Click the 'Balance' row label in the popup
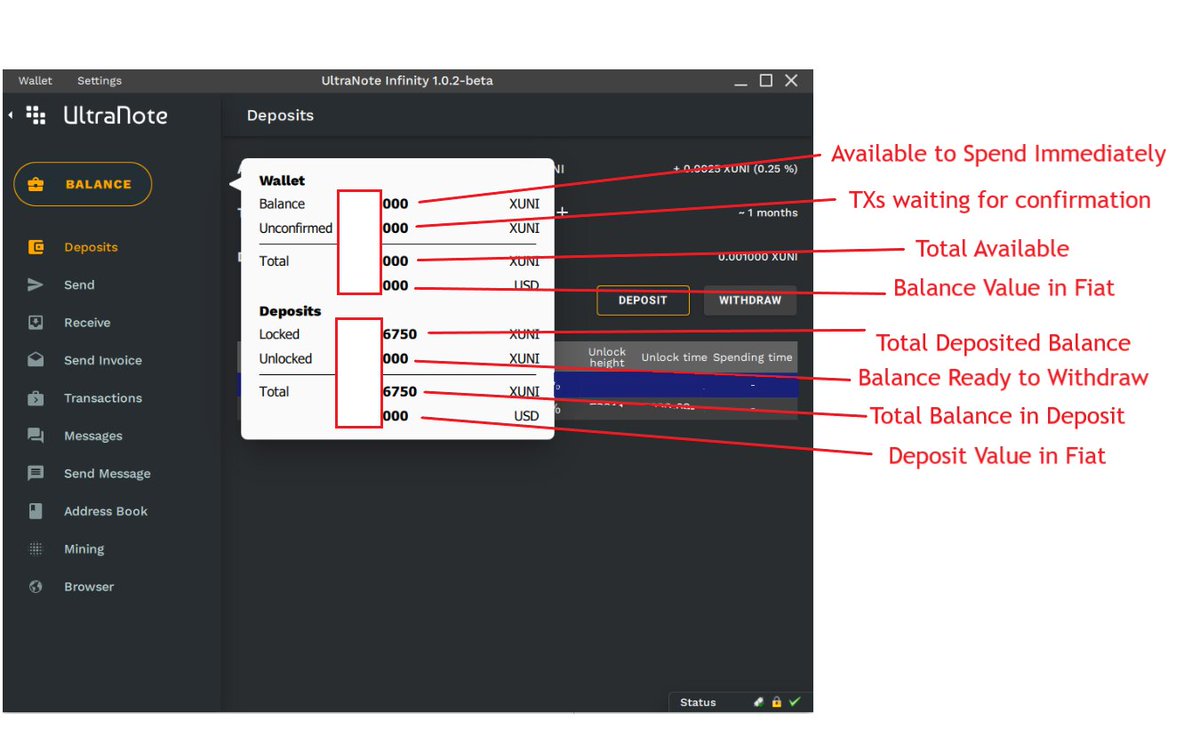Screen dimensions: 1200x729 [282, 204]
